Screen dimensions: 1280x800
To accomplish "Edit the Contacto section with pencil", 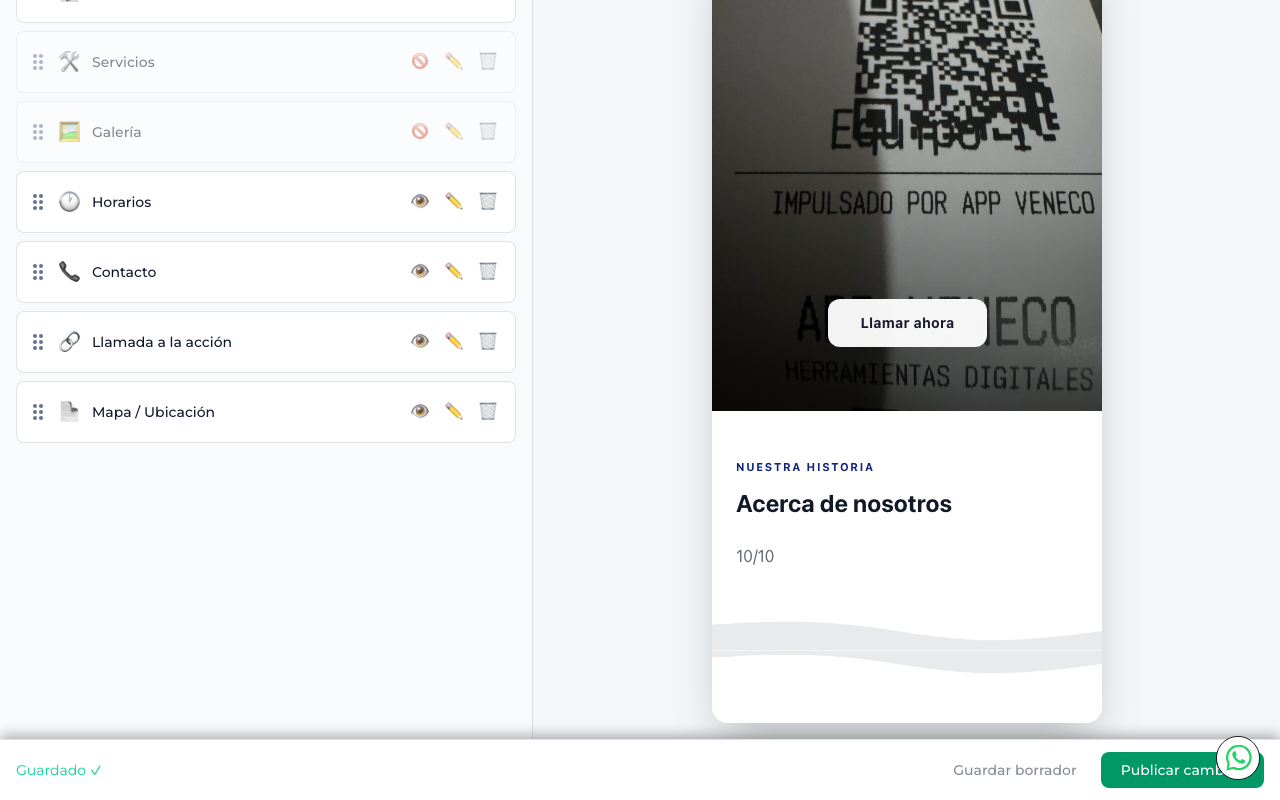I will pos(454,271).
